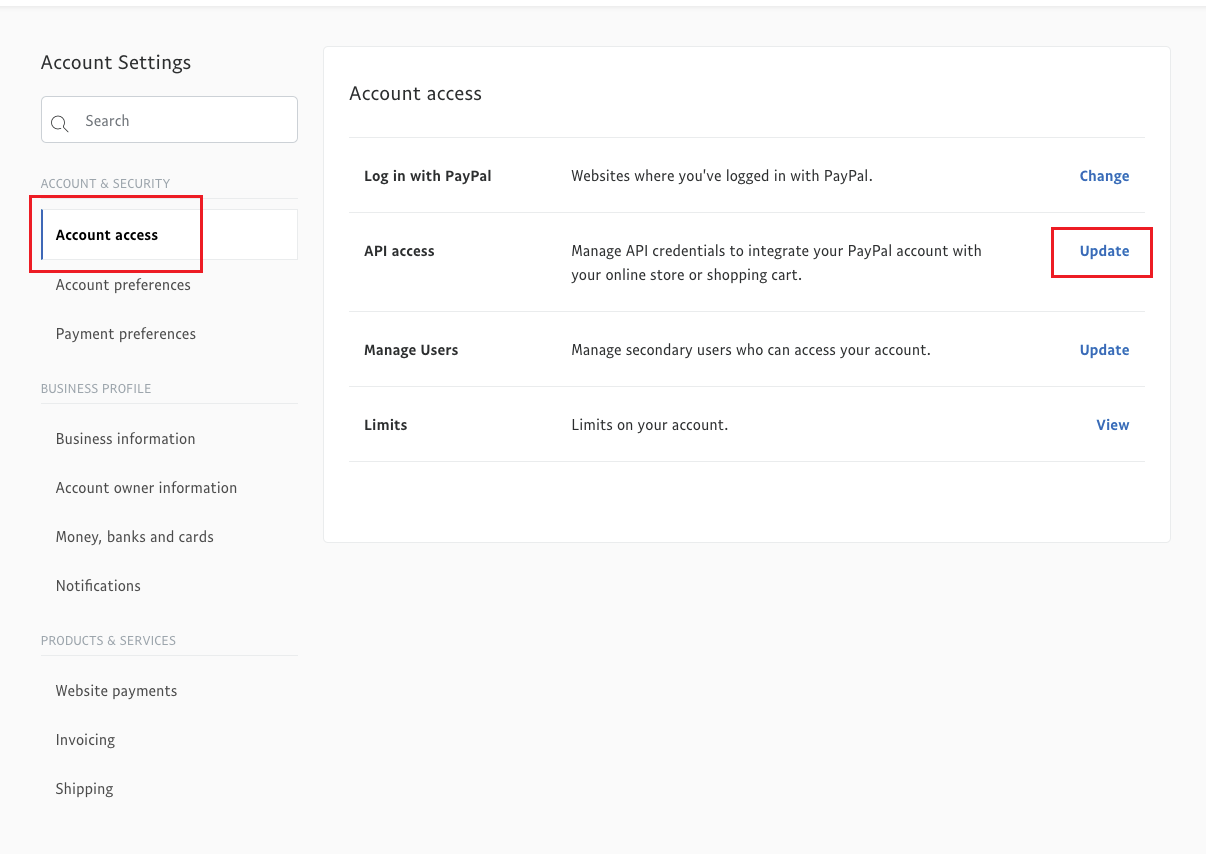Click the 'PRODUCTS & SERVICES' section label

coord(108,641)
